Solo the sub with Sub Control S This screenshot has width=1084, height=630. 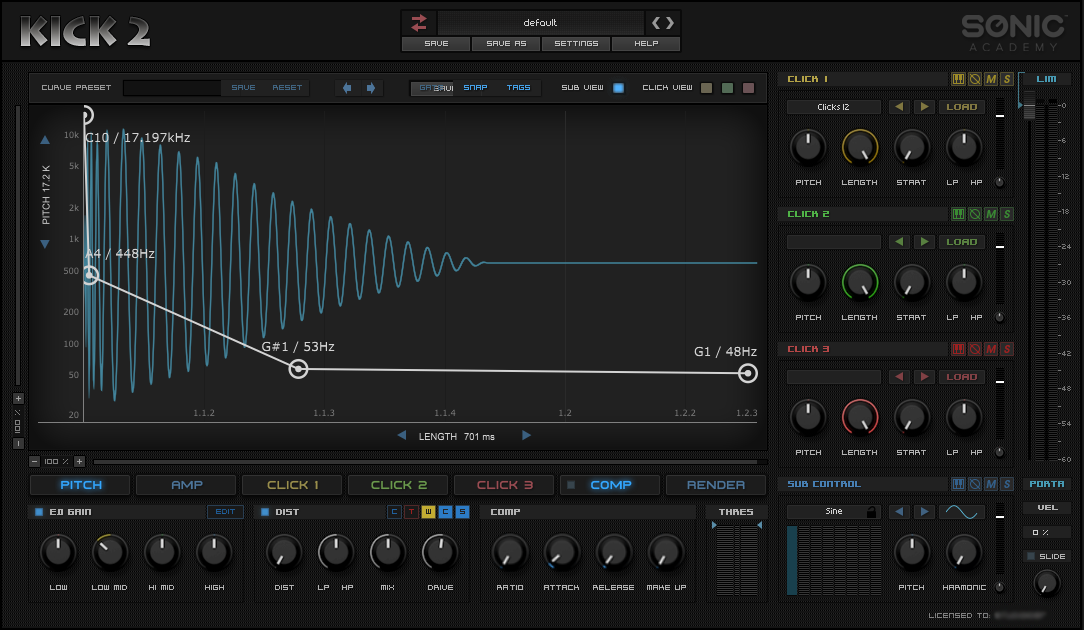click(x=1007, y=484)
